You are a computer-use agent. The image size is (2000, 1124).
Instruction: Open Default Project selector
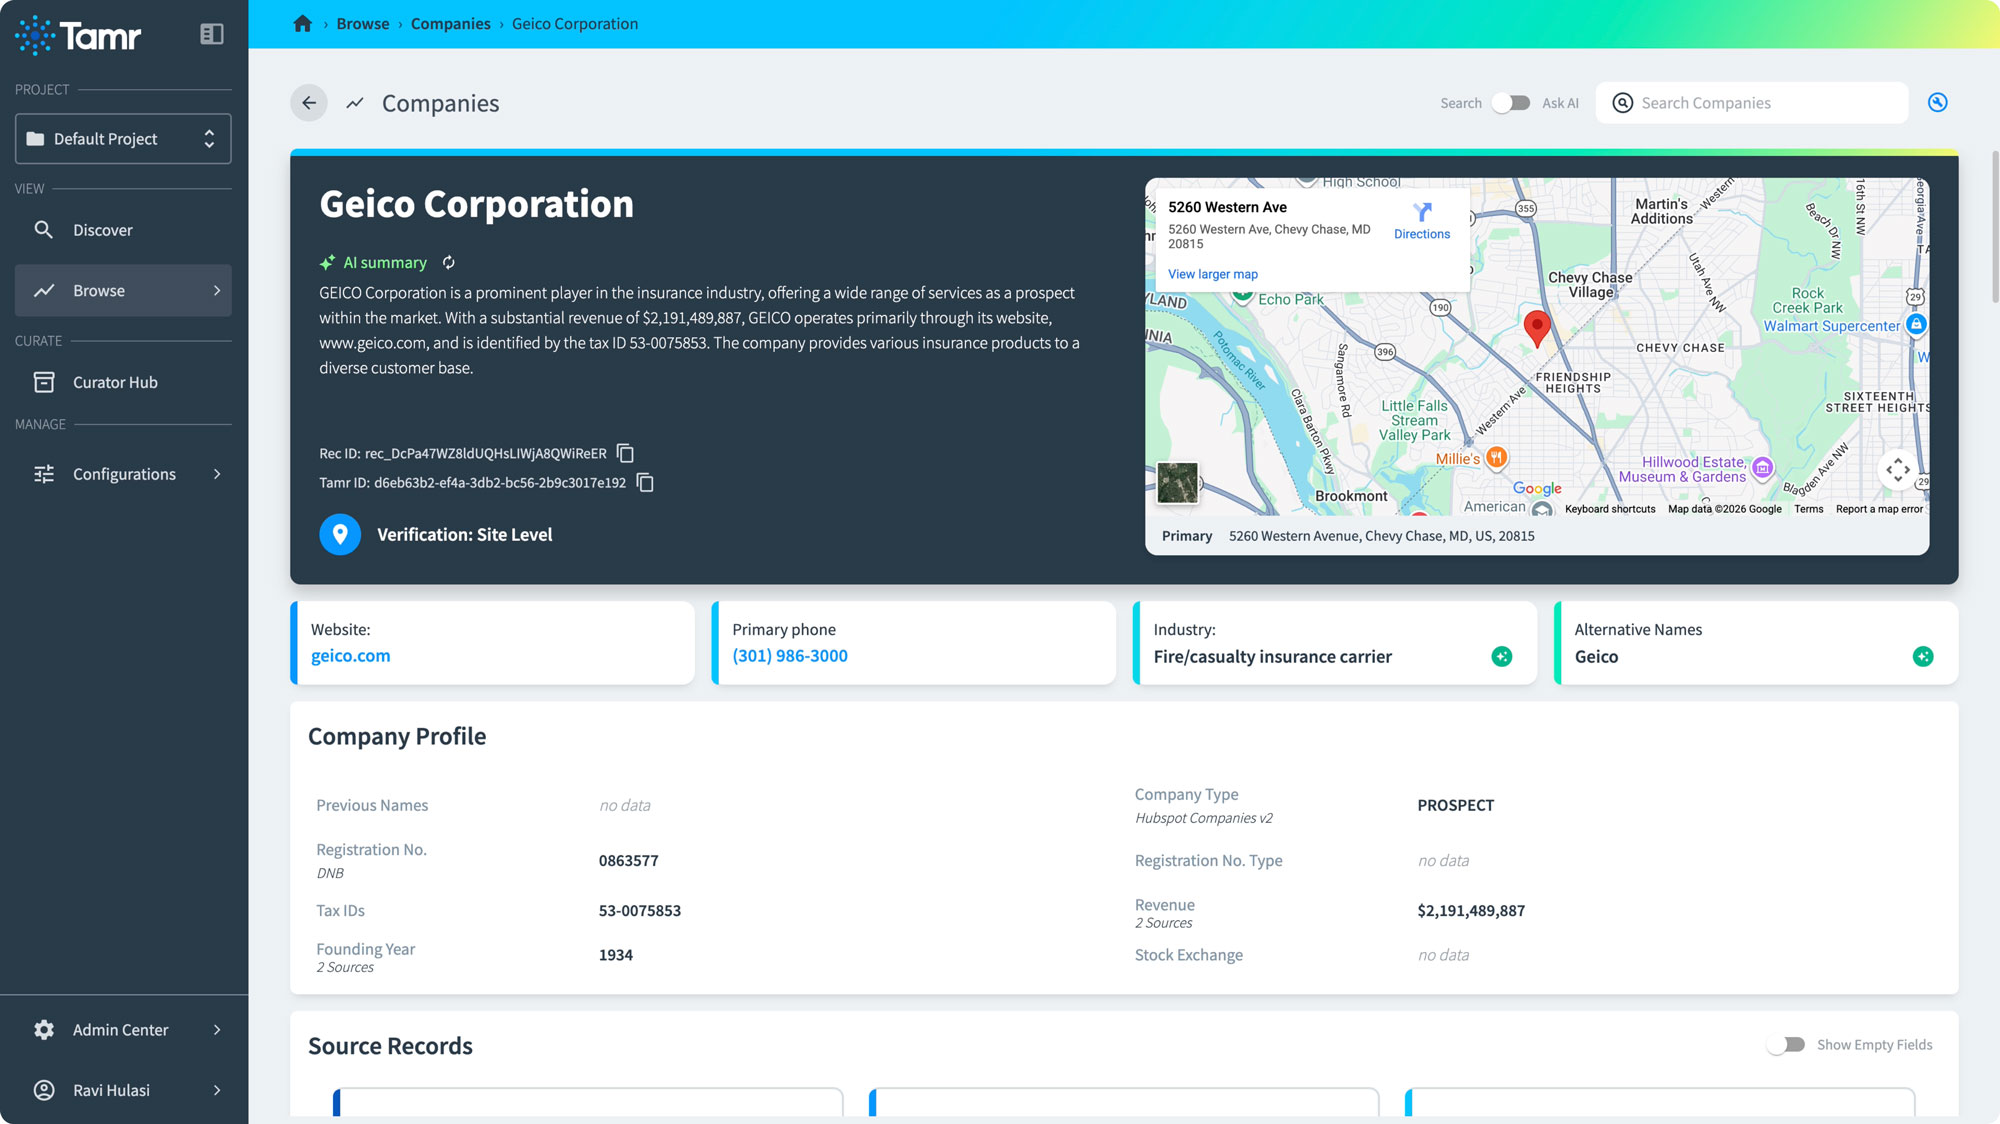(x=123, y=139)
